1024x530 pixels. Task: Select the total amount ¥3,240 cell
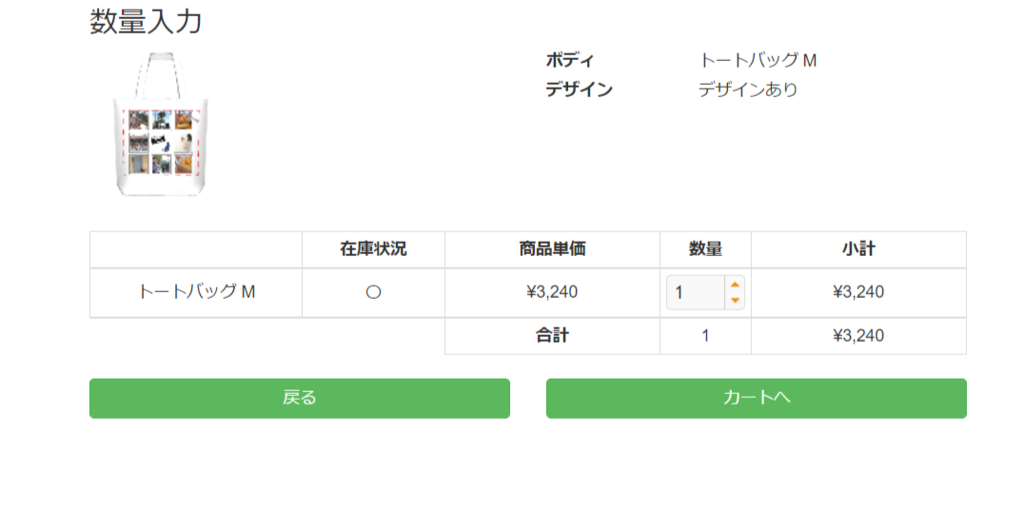(x=859, y=335)
